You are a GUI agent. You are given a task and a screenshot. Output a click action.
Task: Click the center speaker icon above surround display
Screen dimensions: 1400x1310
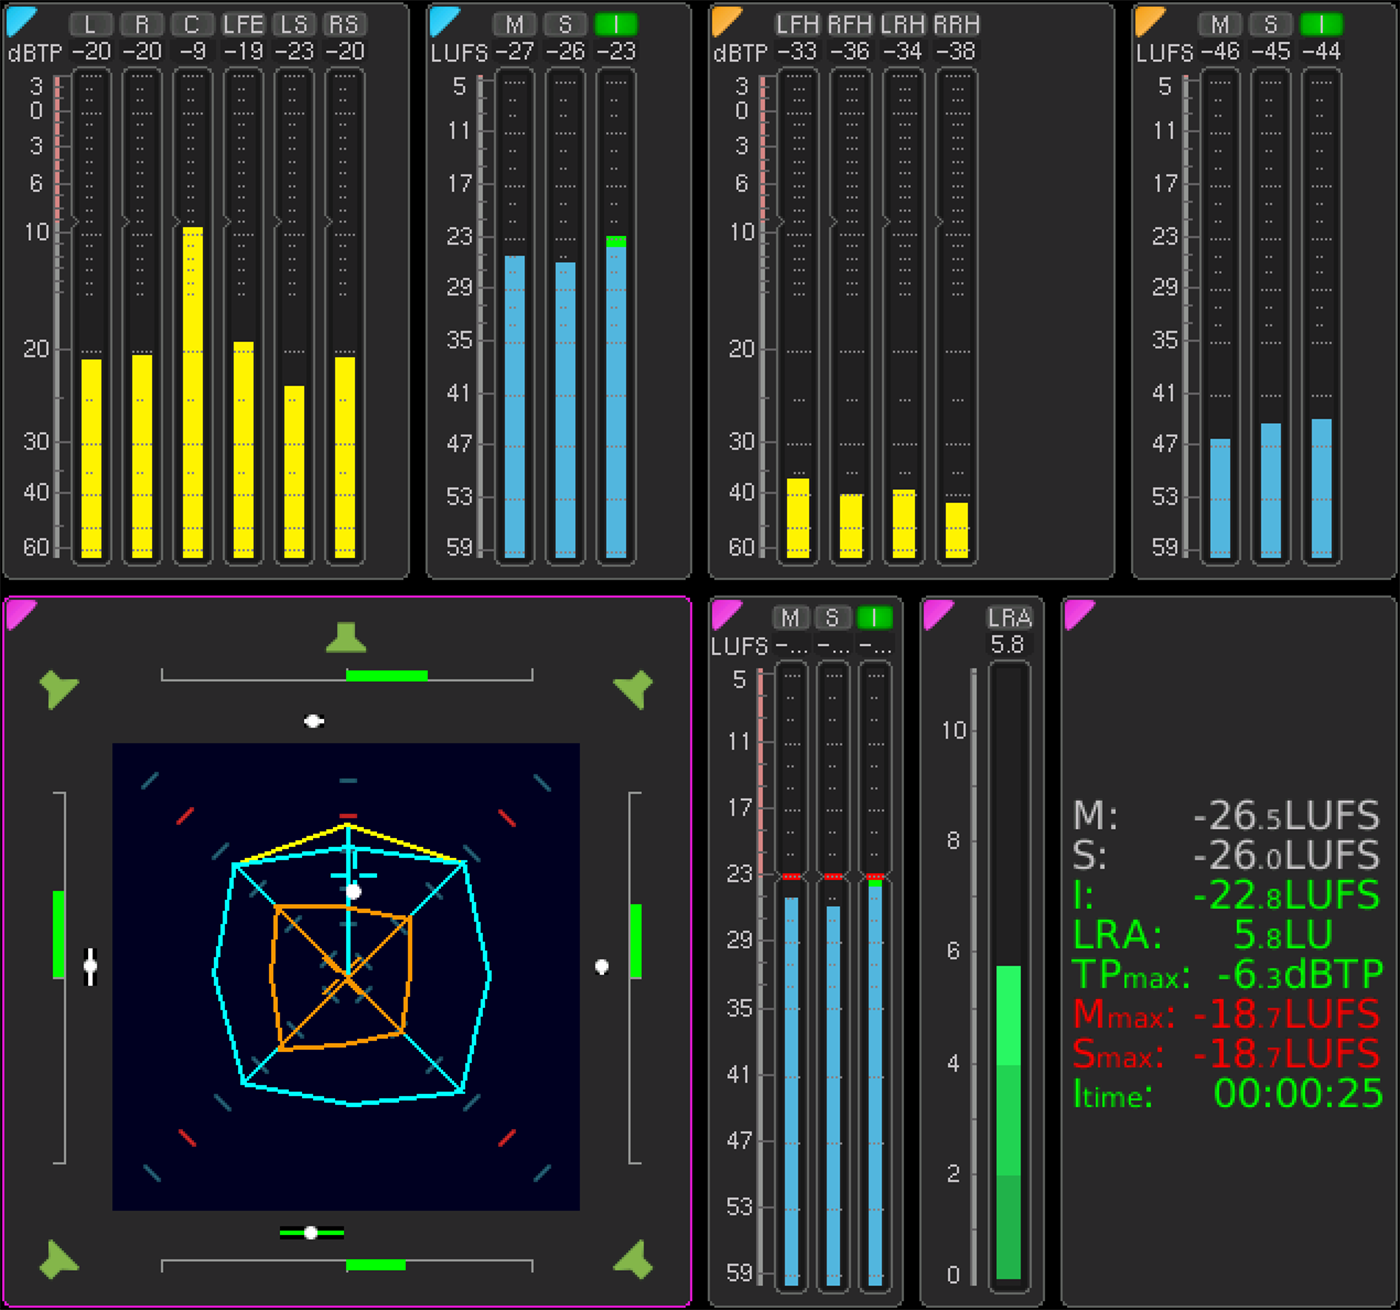pos(346,638)
